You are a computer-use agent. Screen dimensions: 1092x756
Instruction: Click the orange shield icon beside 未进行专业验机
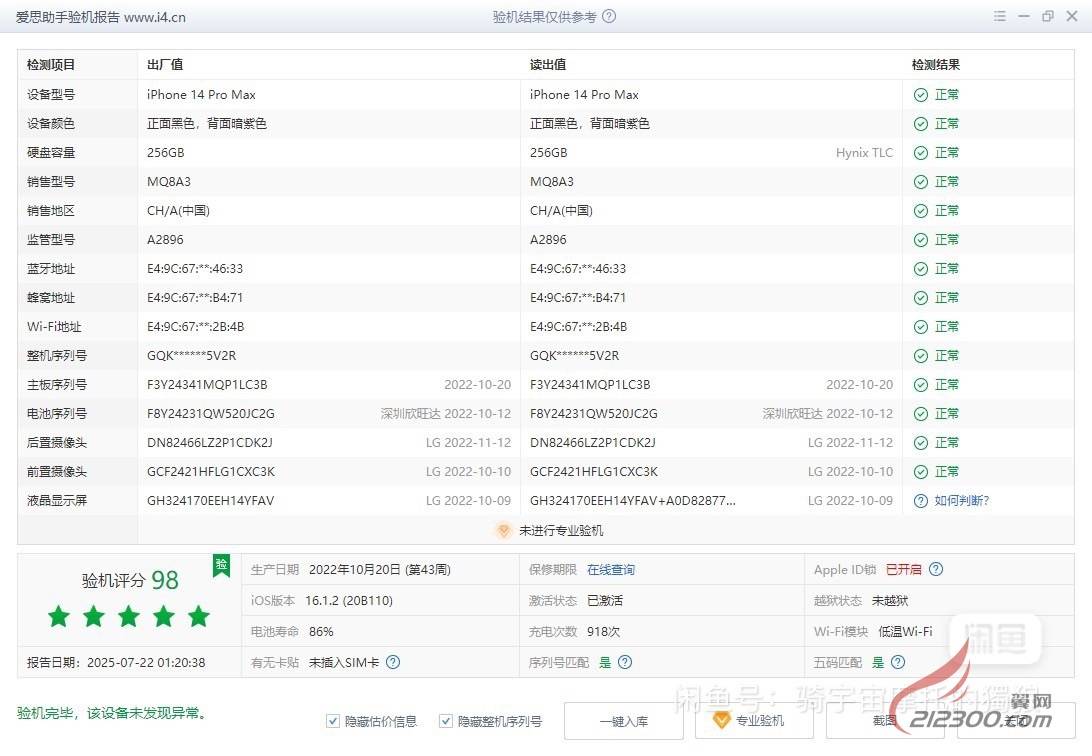coord(504,531)
